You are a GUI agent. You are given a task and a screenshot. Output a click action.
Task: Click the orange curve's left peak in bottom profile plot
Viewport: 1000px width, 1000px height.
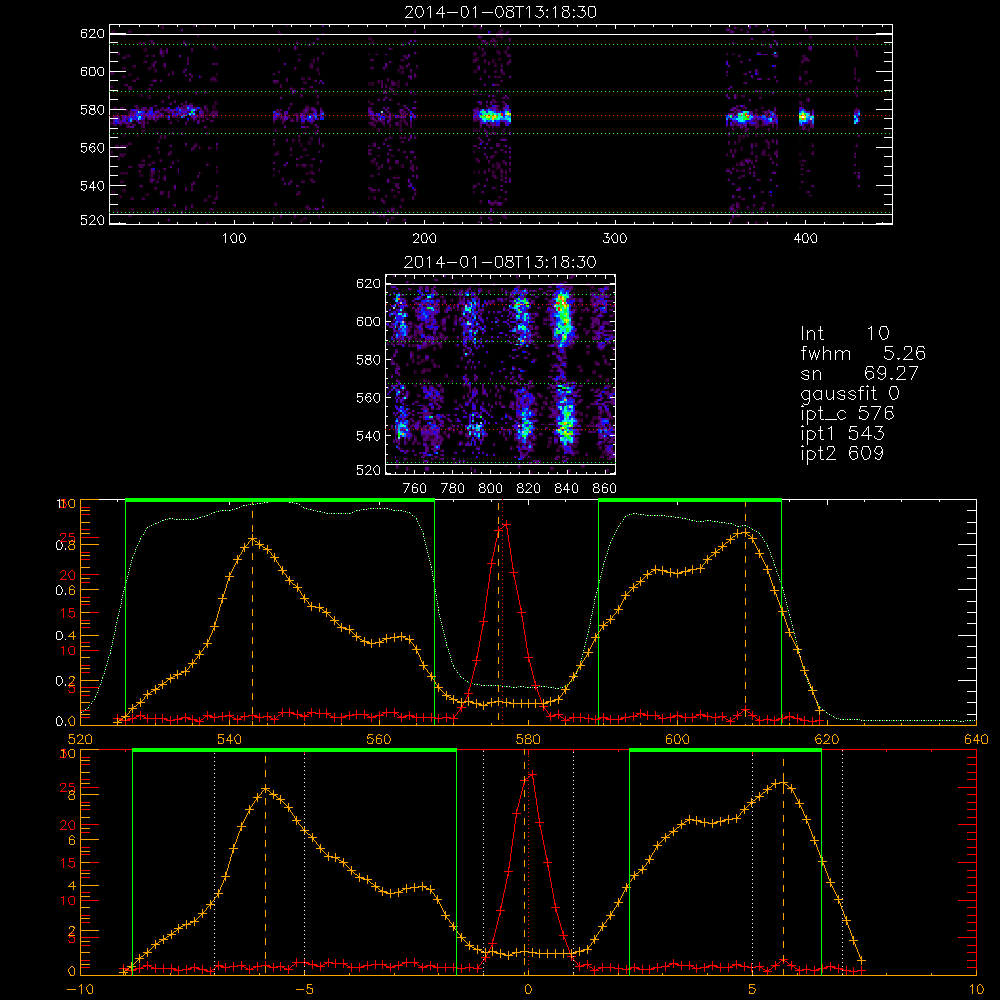click(x=265, y=790)
